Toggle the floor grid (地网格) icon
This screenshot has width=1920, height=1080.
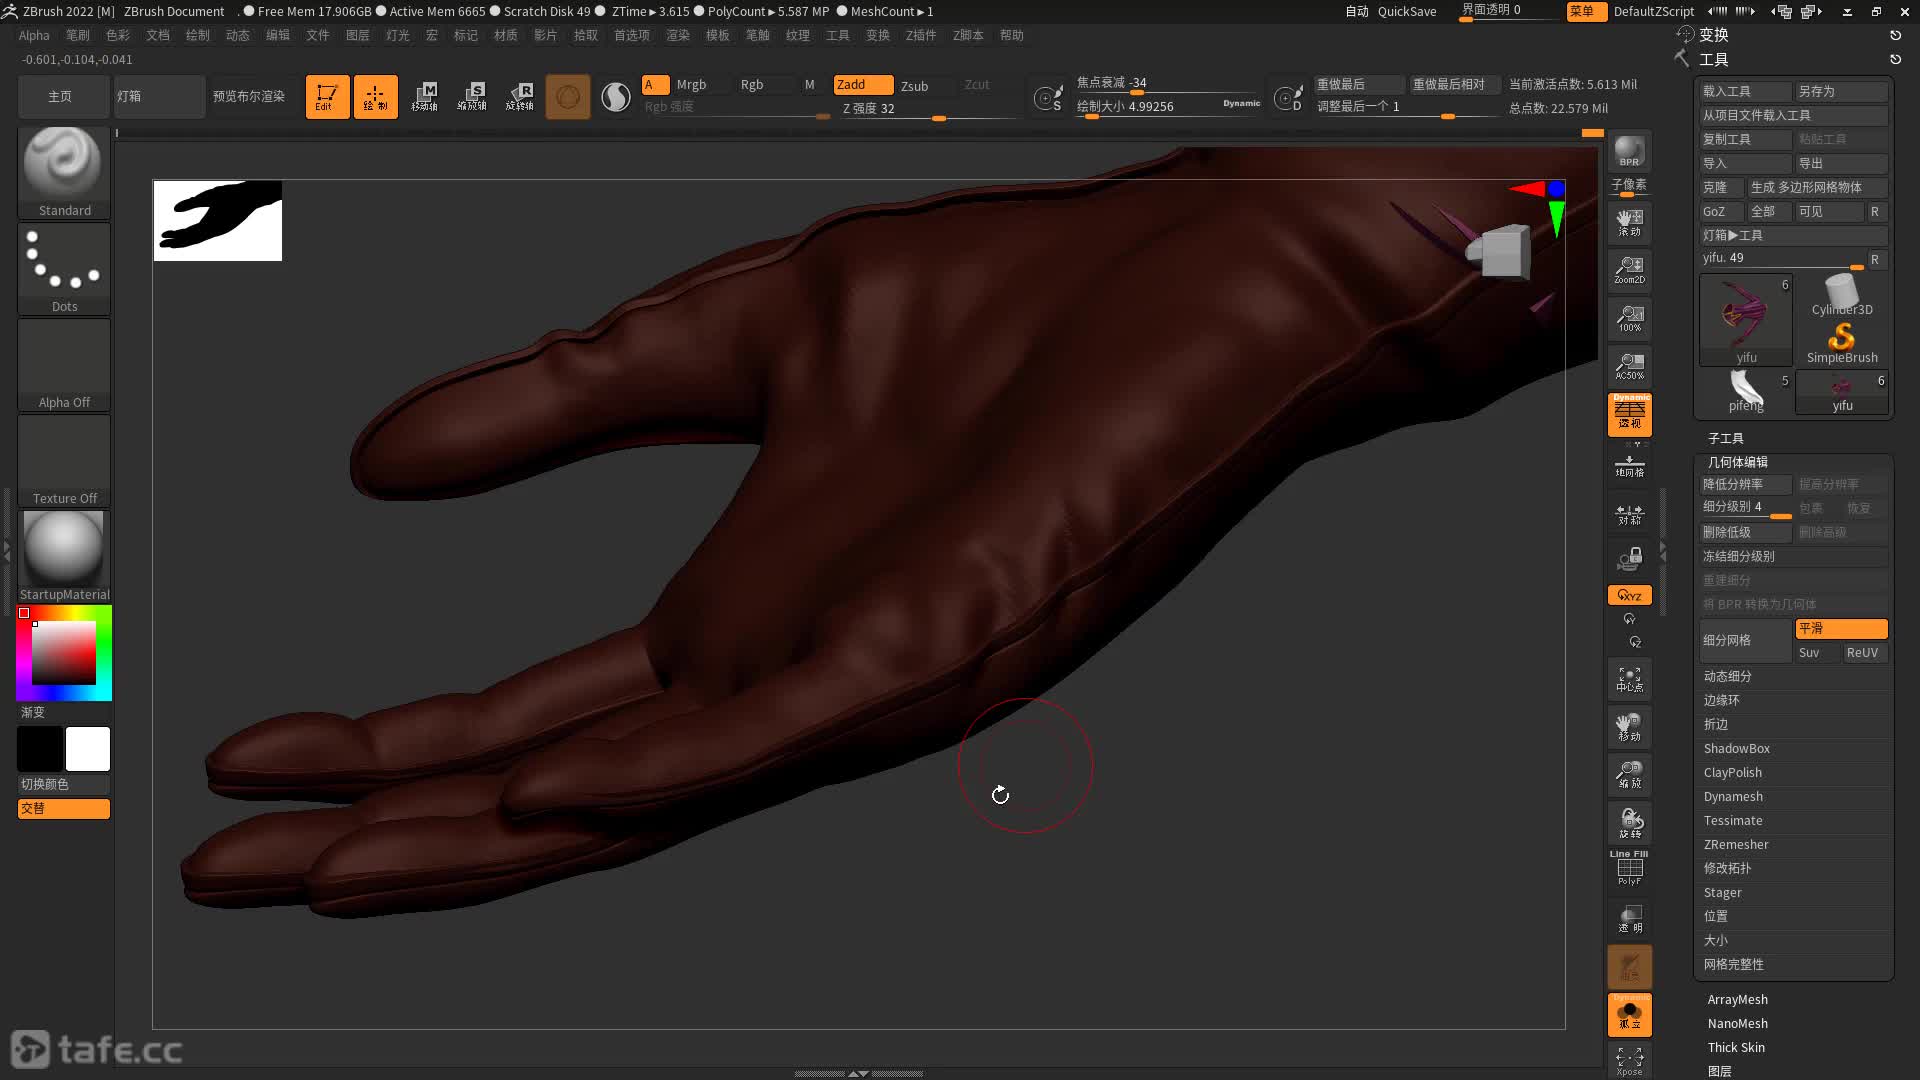pos(1629,465)
